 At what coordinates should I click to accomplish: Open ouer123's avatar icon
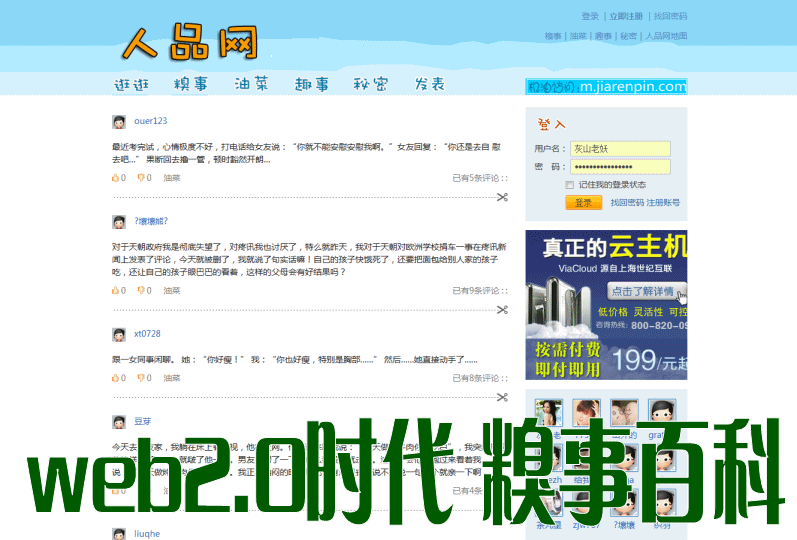pyautogui.click(x=119, y=122)
